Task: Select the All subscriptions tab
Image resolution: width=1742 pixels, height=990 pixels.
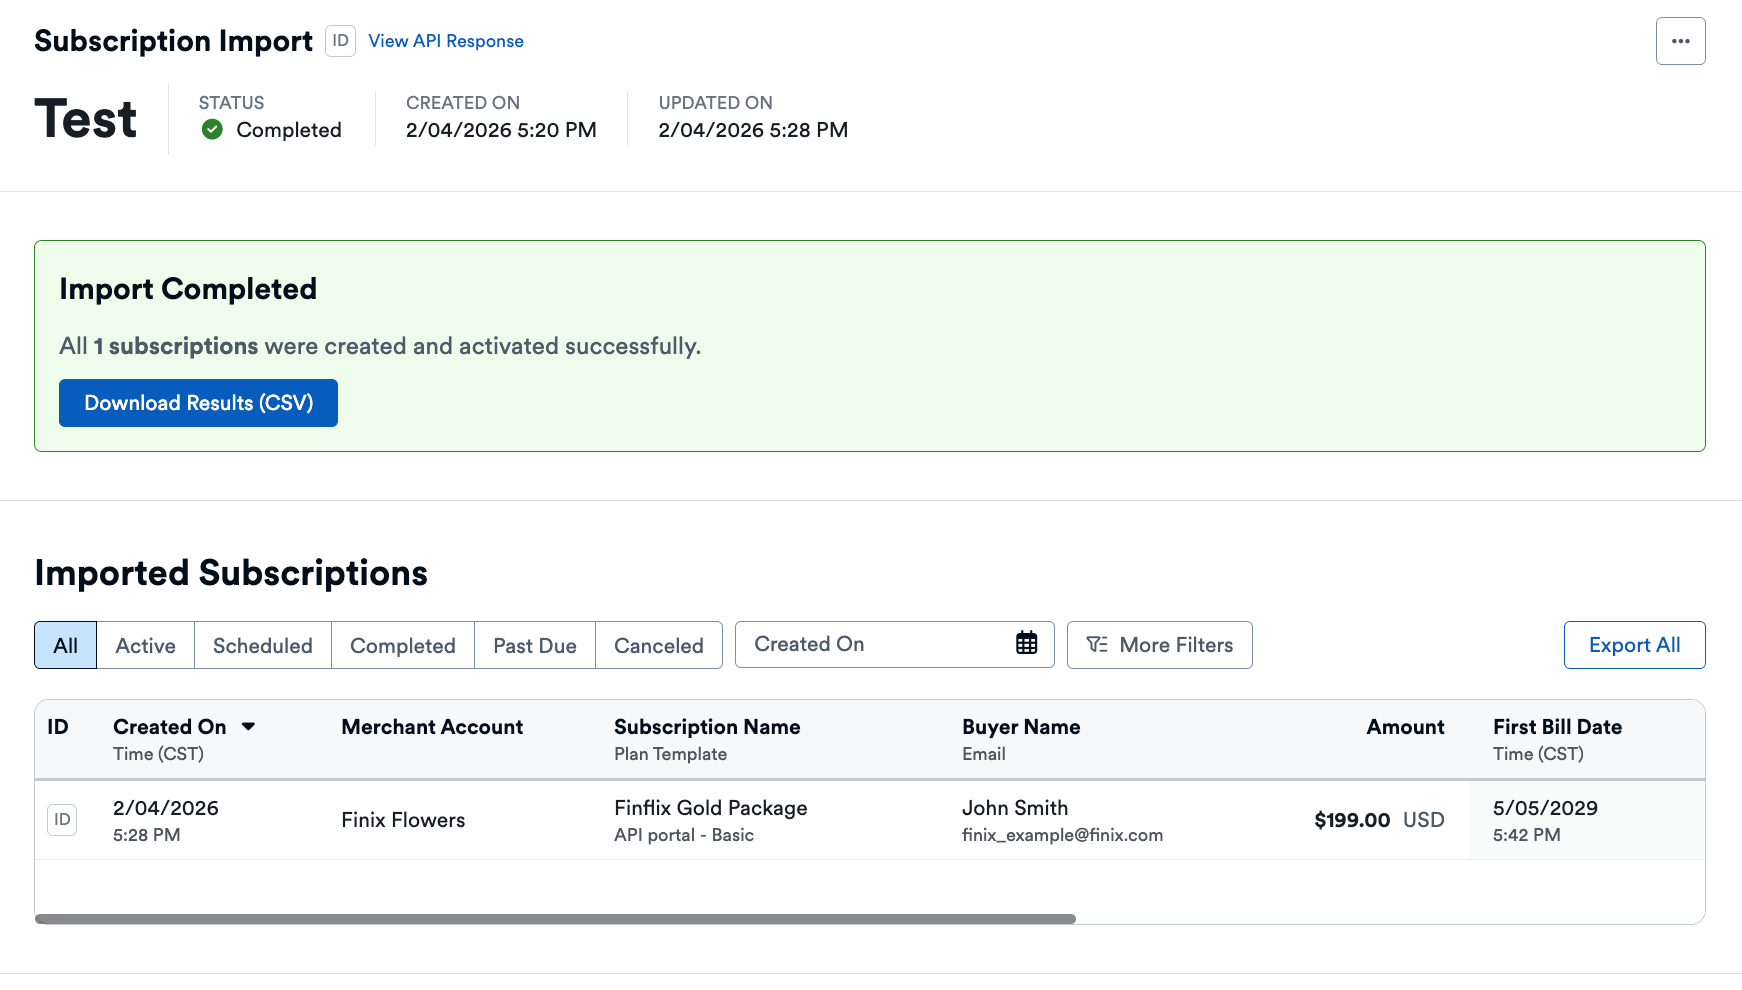Action: pos(65,645)
